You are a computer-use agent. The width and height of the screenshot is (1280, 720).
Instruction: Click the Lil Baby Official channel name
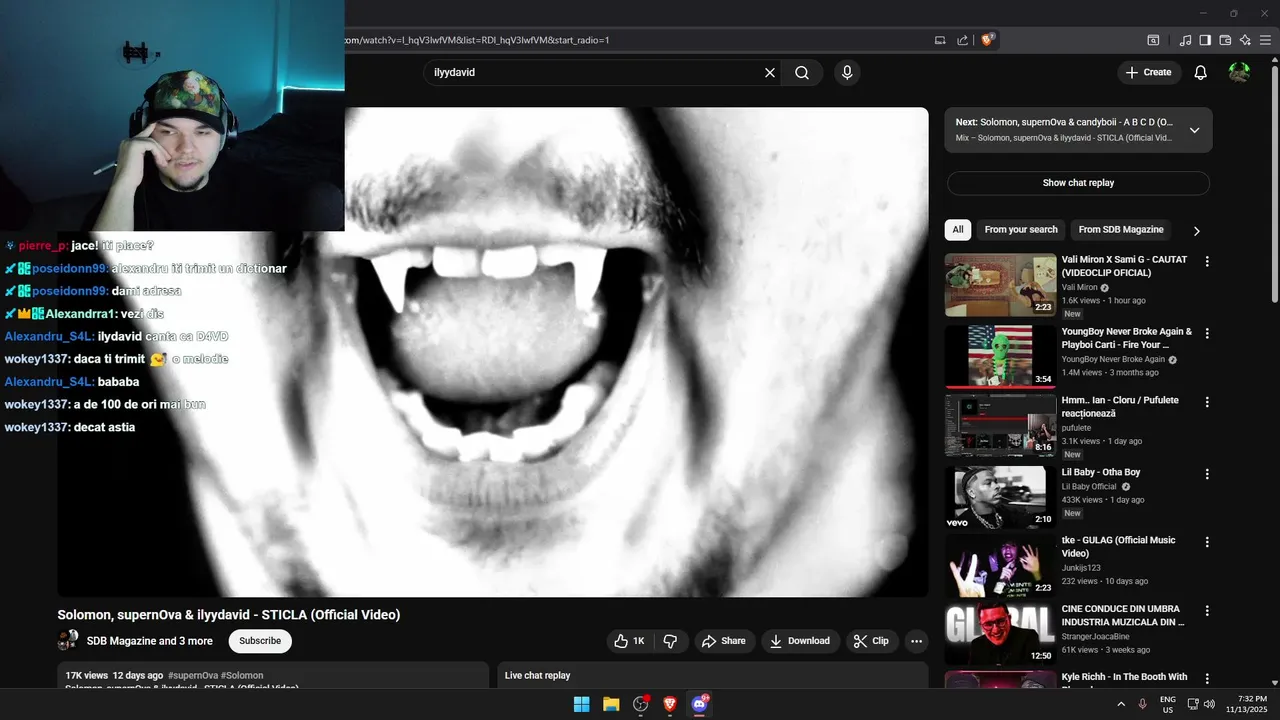(1089, 487)
